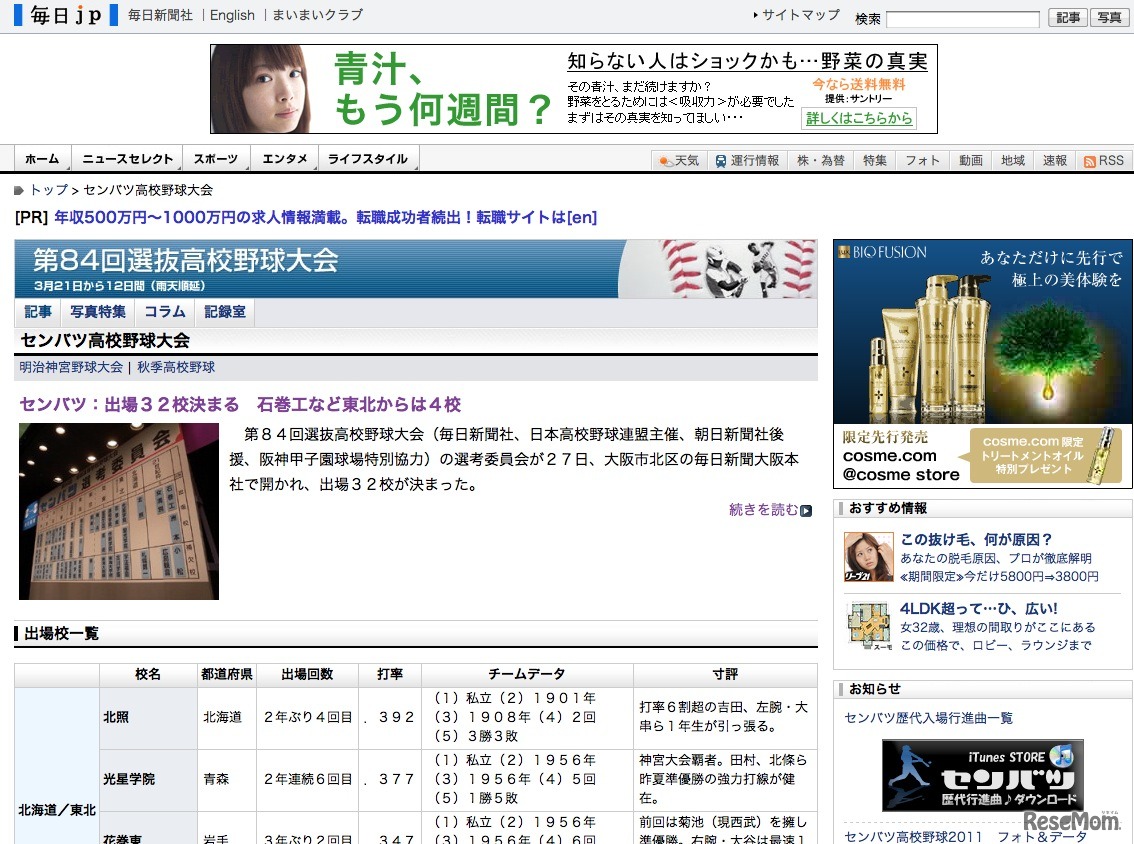This screenshot has width=1134, height=844.
Task: Click the 記事 search button
Action: click(1067, 18)
